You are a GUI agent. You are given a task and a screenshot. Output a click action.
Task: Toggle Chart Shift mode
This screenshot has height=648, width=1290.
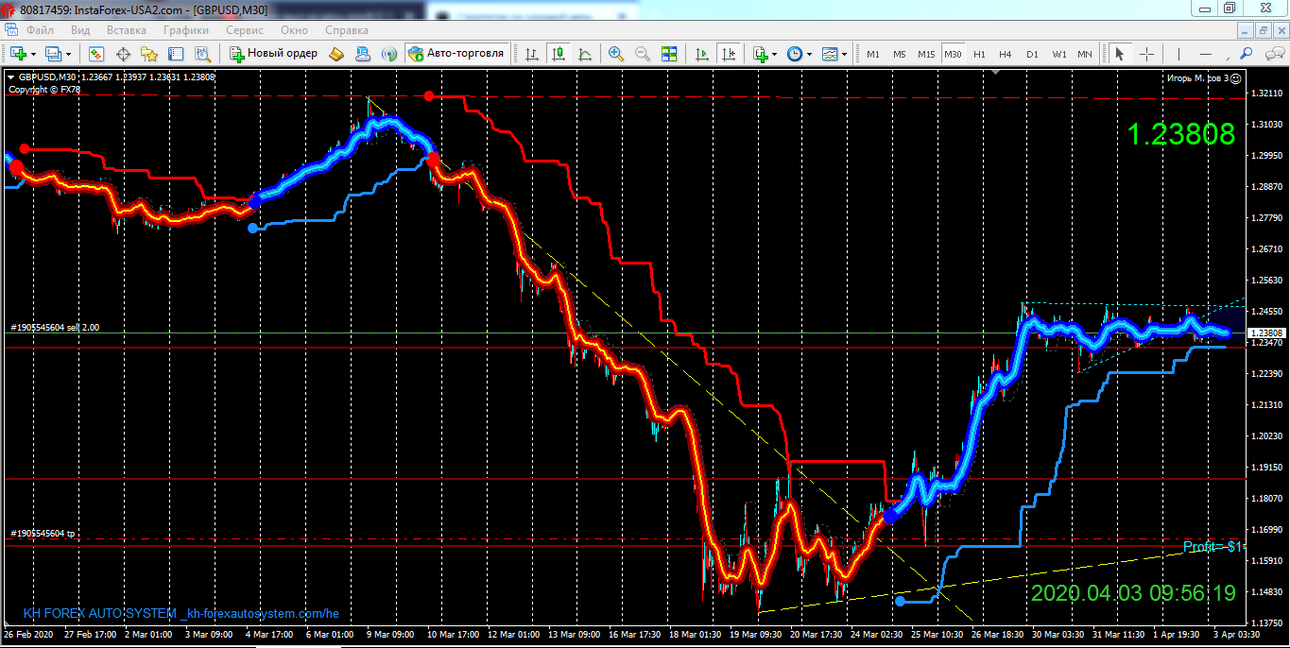[729, 54]
